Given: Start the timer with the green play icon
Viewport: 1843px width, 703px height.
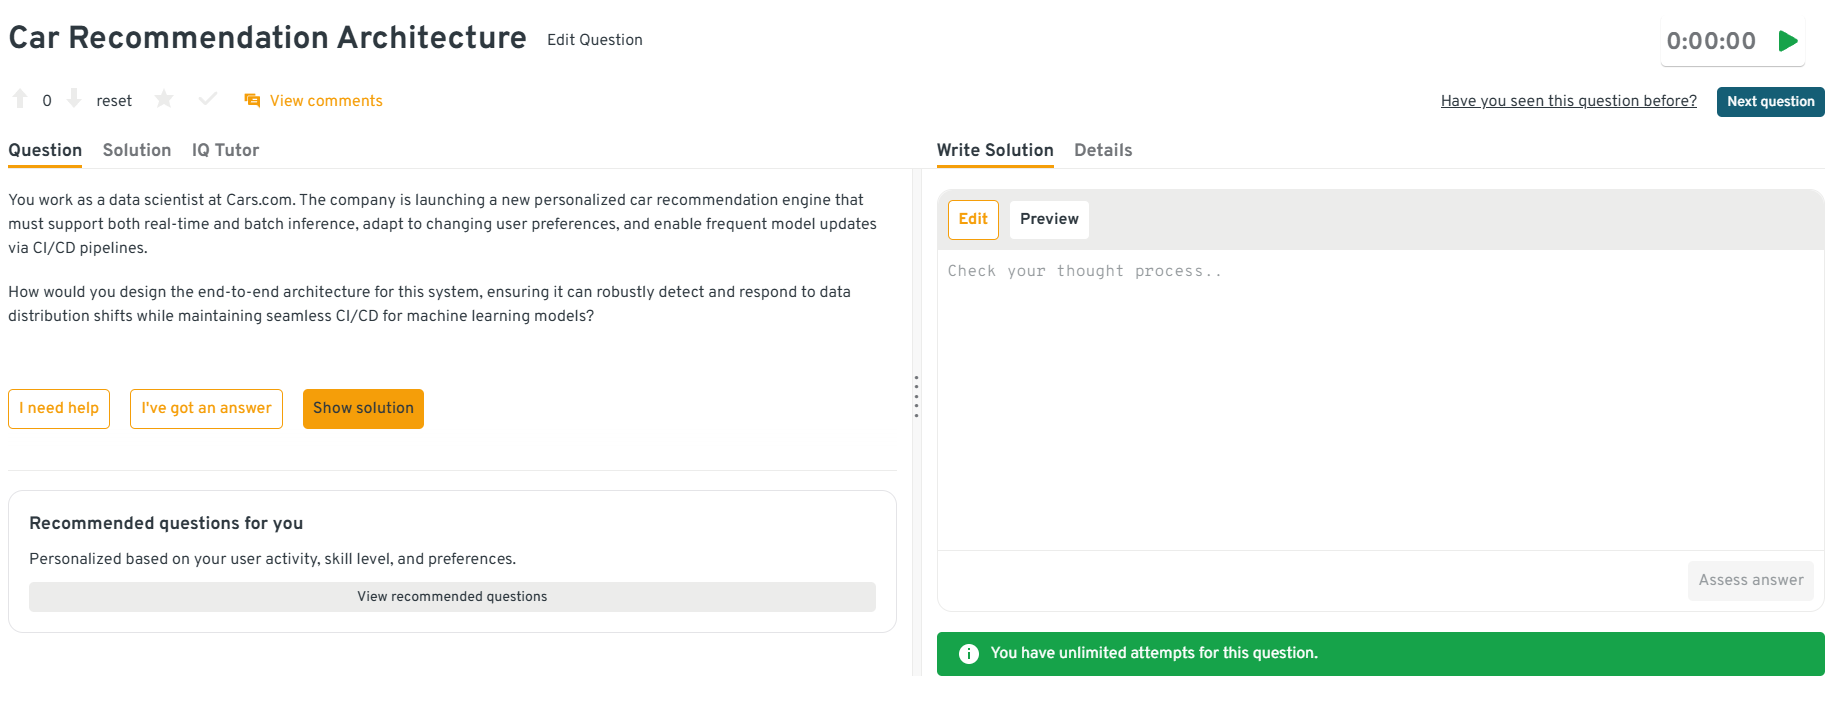Looking at the screenshot, I should [1788, 41].
